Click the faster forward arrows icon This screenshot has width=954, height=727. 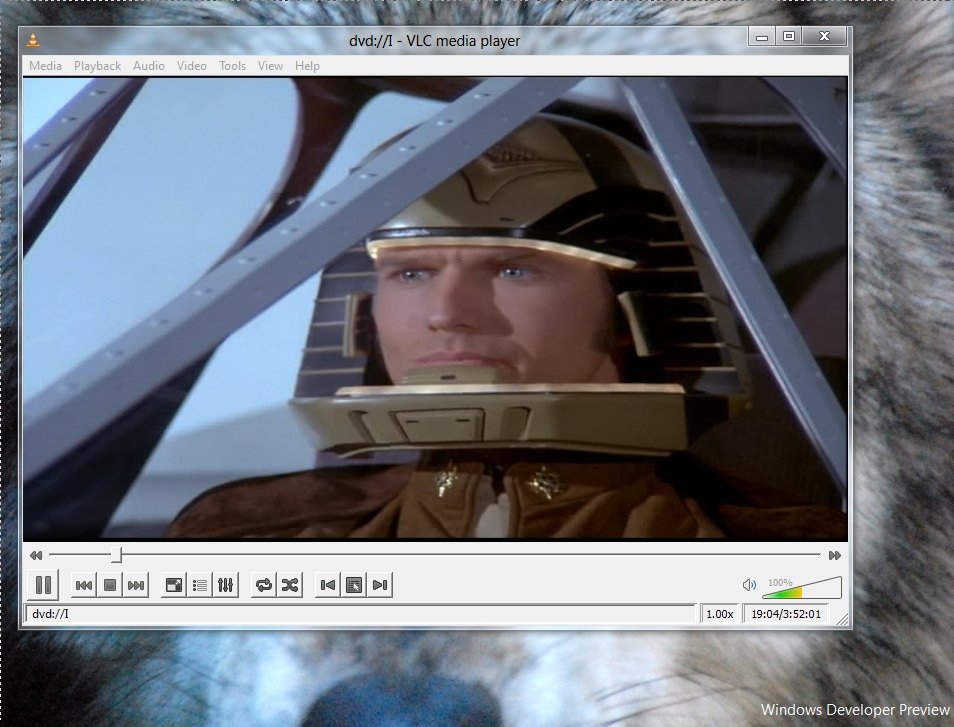click(835, 555)
